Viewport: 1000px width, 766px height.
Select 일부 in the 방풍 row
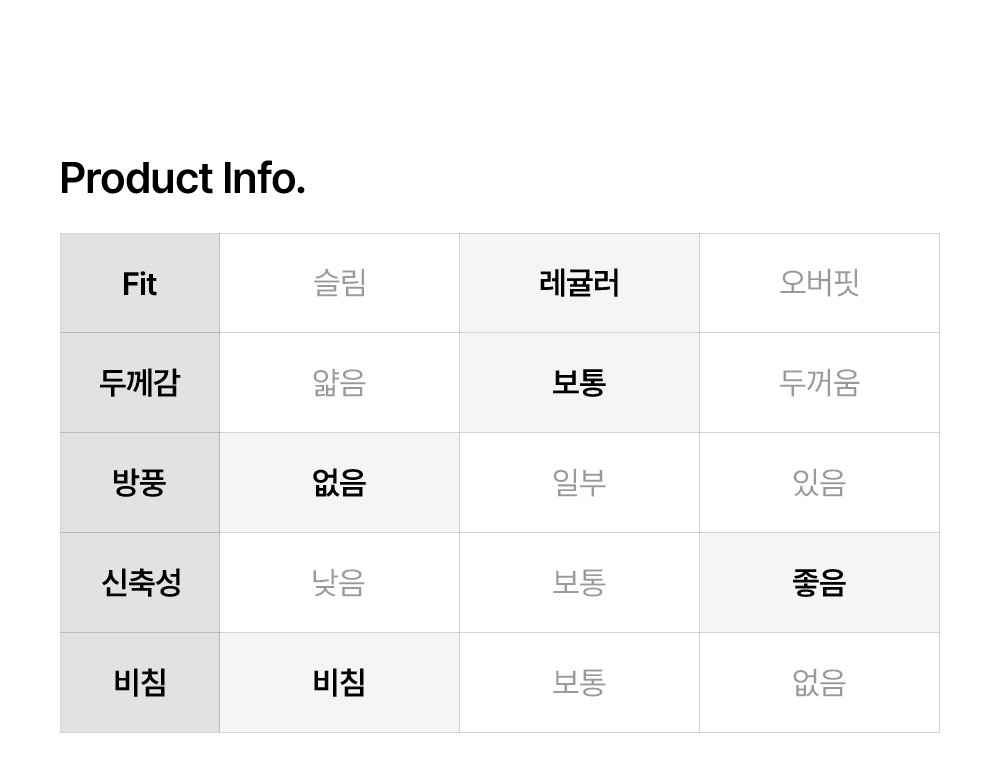click(x=579, y=483)
